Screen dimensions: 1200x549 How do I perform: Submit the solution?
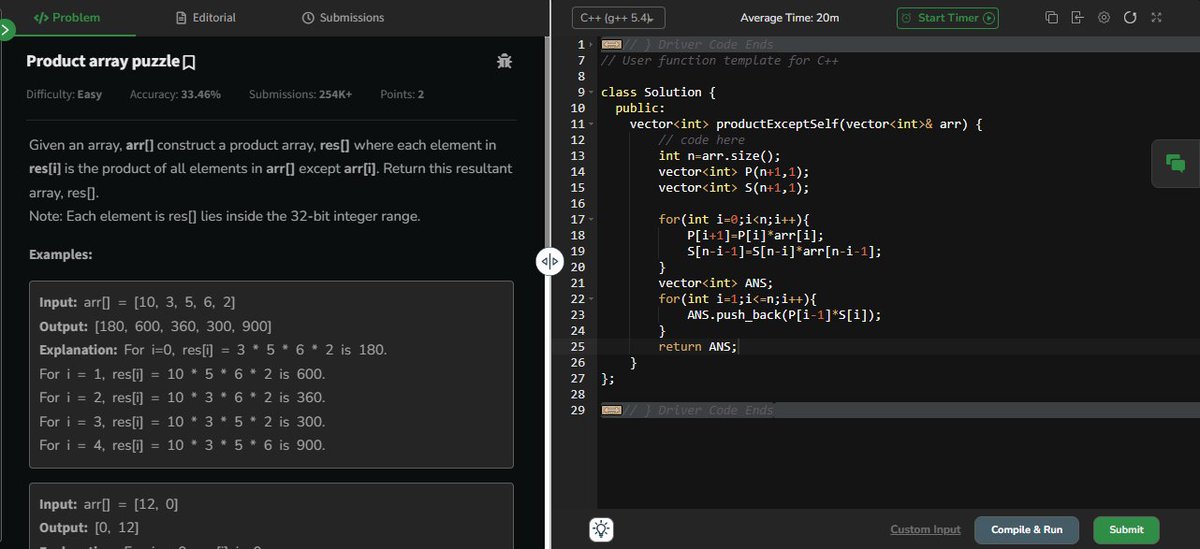1126,530
